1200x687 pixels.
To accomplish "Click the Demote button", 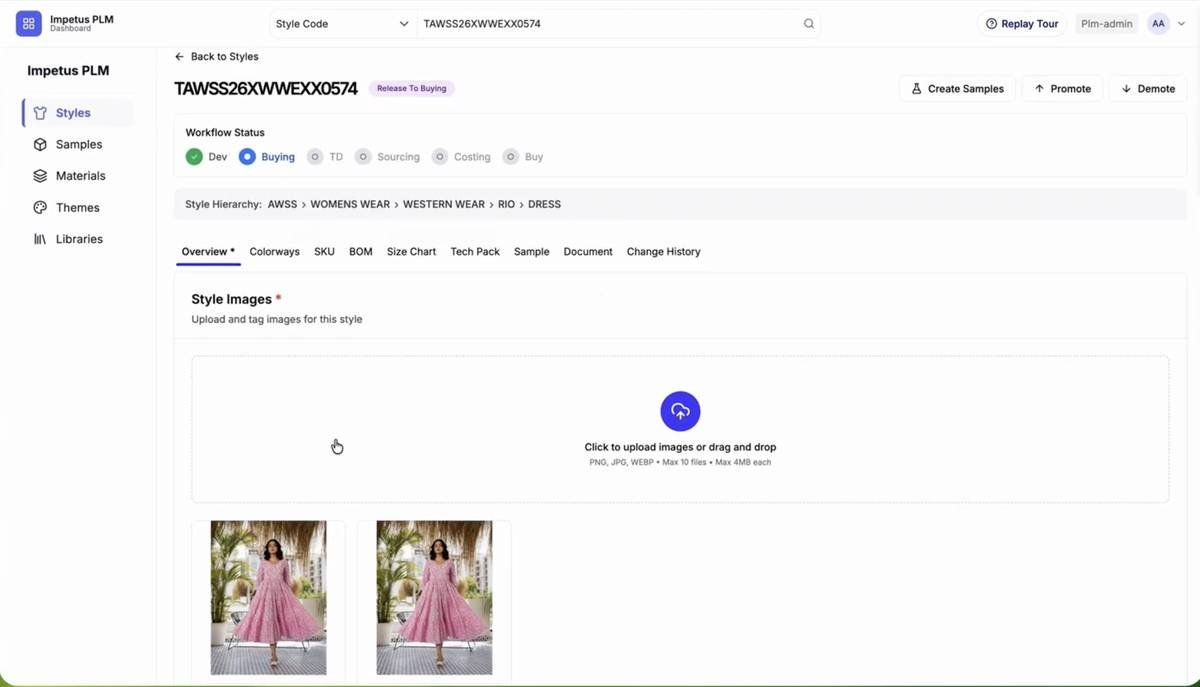I will pos(1147,89).
